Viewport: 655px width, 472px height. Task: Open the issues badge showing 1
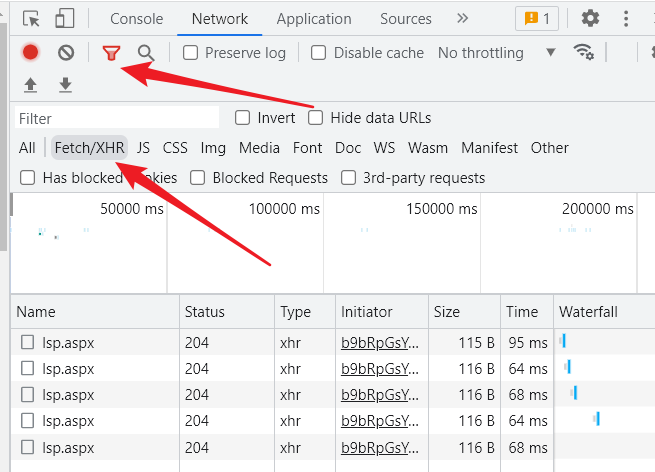[x=537, y=18]
